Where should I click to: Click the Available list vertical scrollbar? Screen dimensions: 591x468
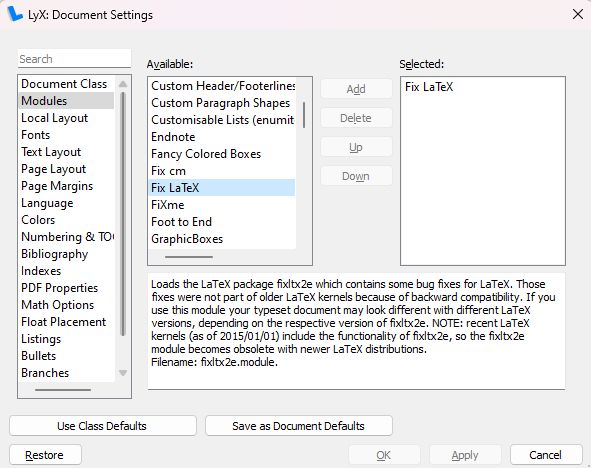(304, 115)
